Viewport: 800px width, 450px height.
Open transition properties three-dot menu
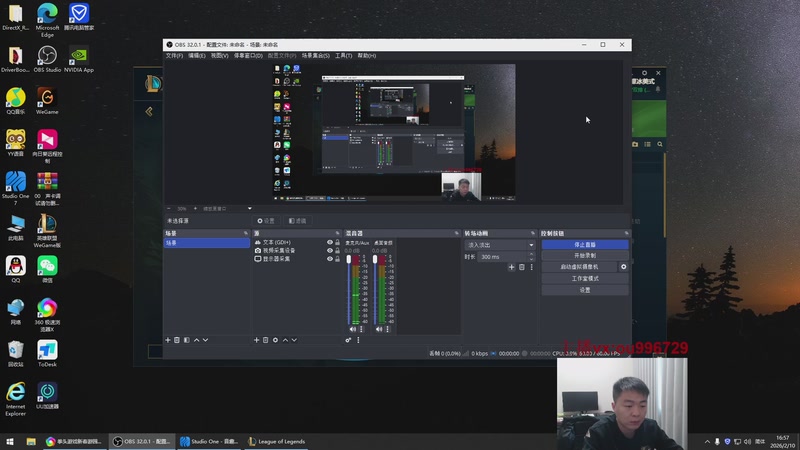pyautogui.click(x=531, y=267)
